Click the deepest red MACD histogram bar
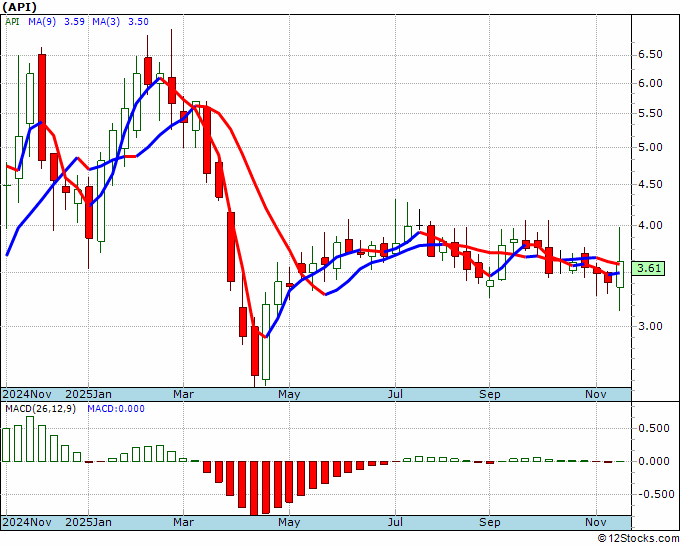The image size is (680, 546). click(254, 488)
